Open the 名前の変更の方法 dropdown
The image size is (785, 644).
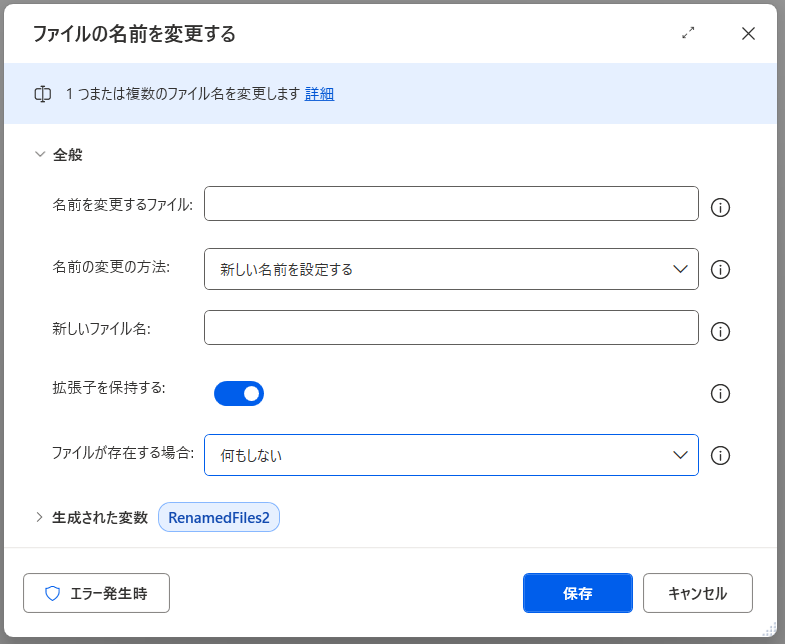point(450,269)
